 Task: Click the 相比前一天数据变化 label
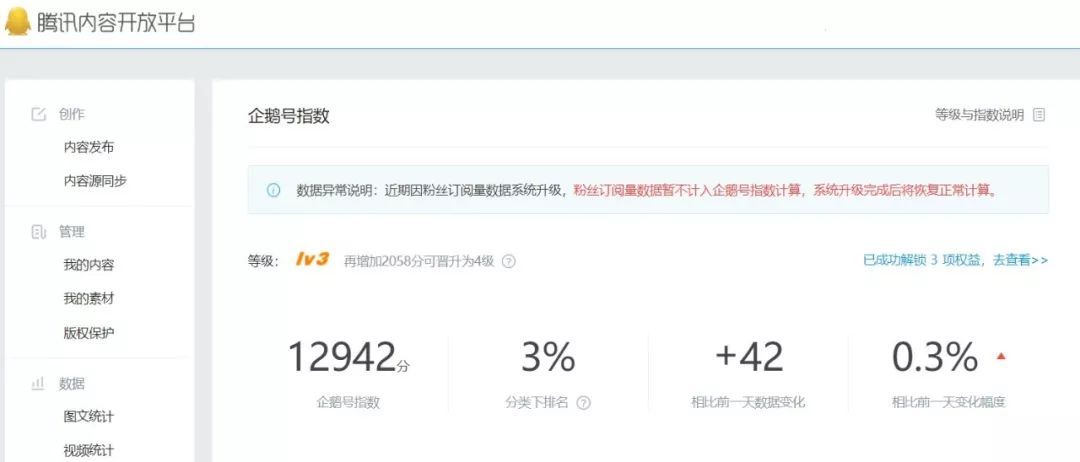pyautogui.click(x=748, y=403)
